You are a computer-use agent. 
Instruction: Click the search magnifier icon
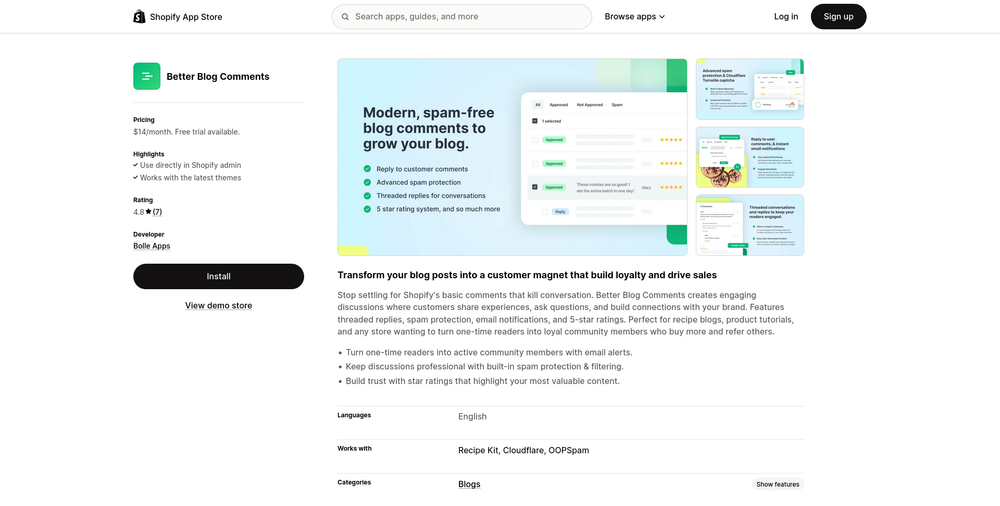click(x=345, y=17)
